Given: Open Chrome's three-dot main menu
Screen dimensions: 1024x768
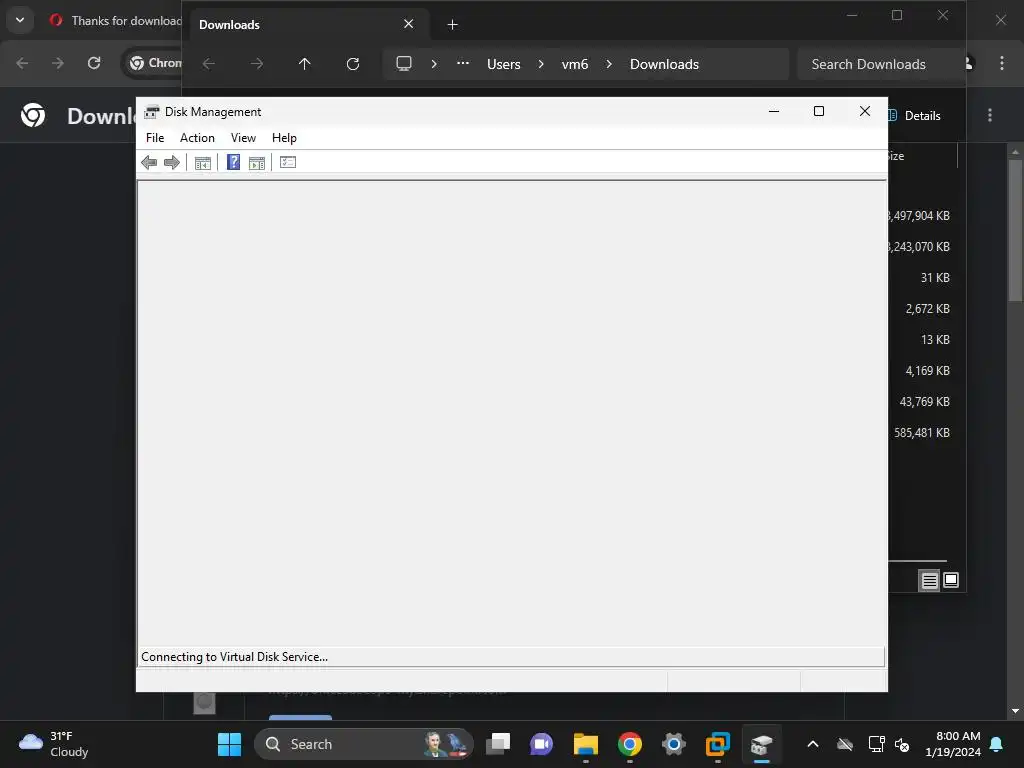Looking at the screenshot, I should pos(1002,63).
